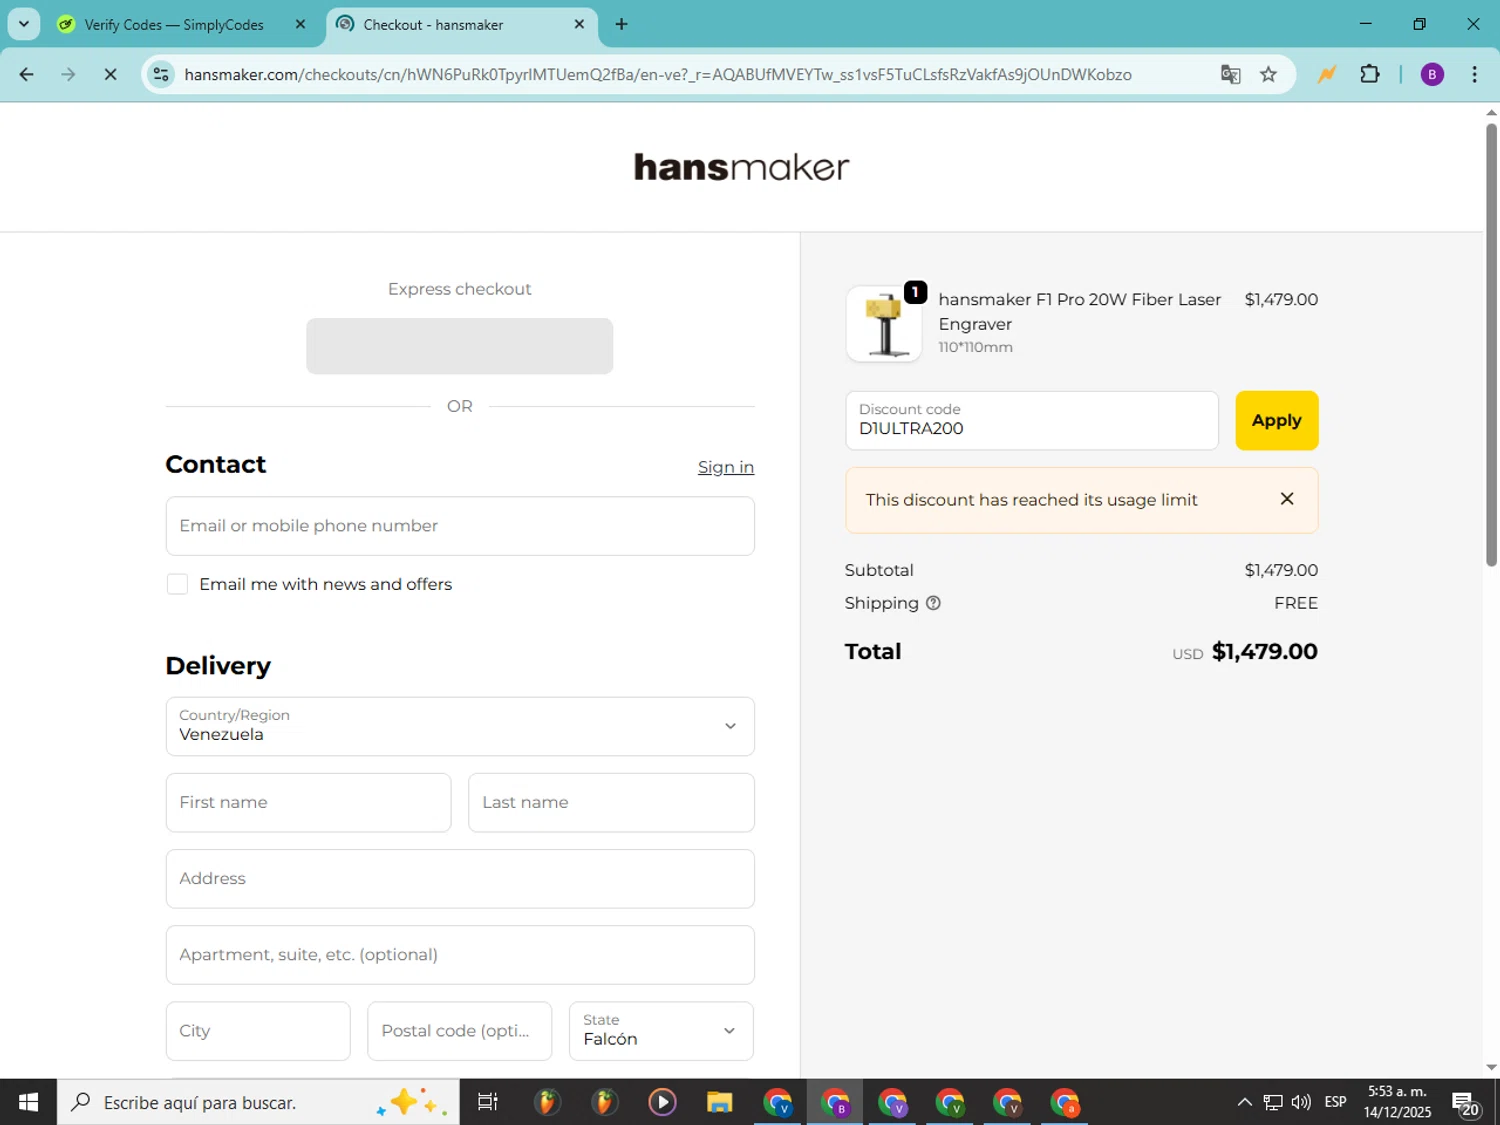1500x1125 pixels.
Task: Open the first FL Studio fruit taskbar icon
Action: [x=546, y=1102]
